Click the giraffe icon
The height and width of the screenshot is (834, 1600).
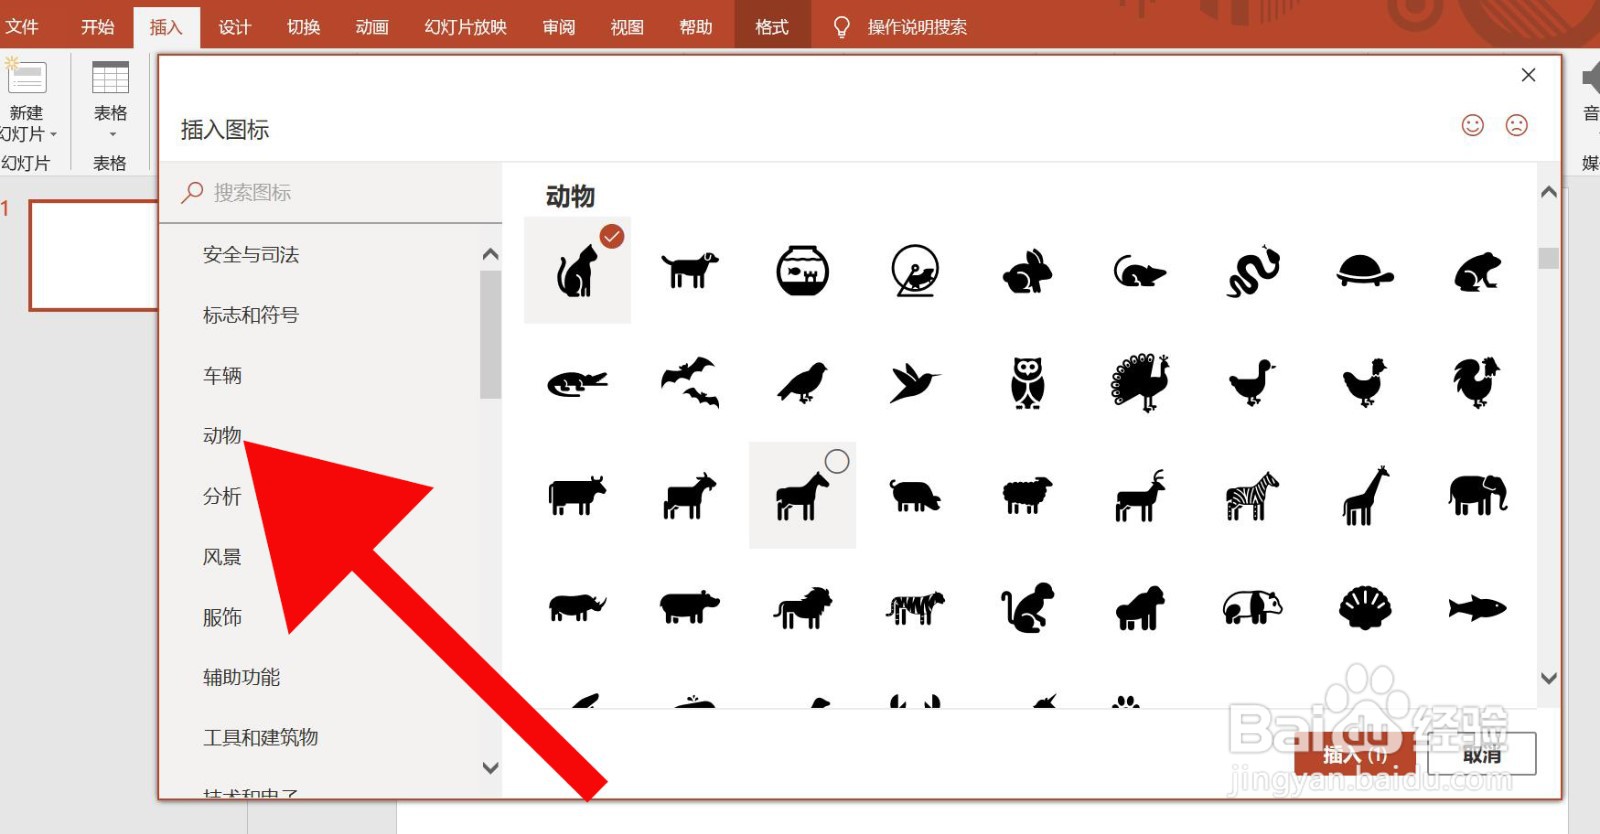pyautogui.click(x=1365, y=495)
